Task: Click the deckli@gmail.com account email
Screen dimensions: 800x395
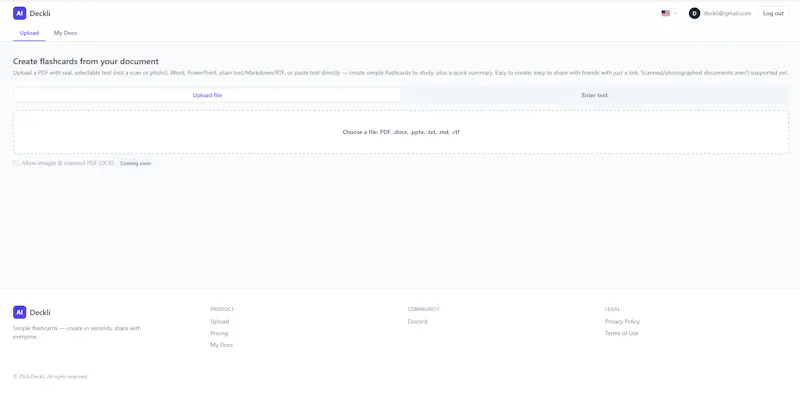Action: [x=727, y=13]
